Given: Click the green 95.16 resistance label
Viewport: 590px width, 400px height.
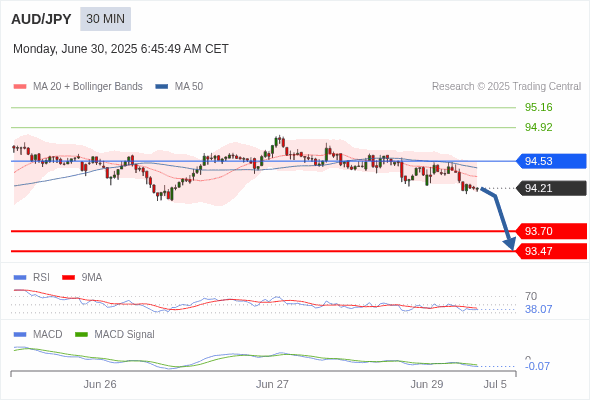Looking at the screenshot, I should (x=538, y=107).
